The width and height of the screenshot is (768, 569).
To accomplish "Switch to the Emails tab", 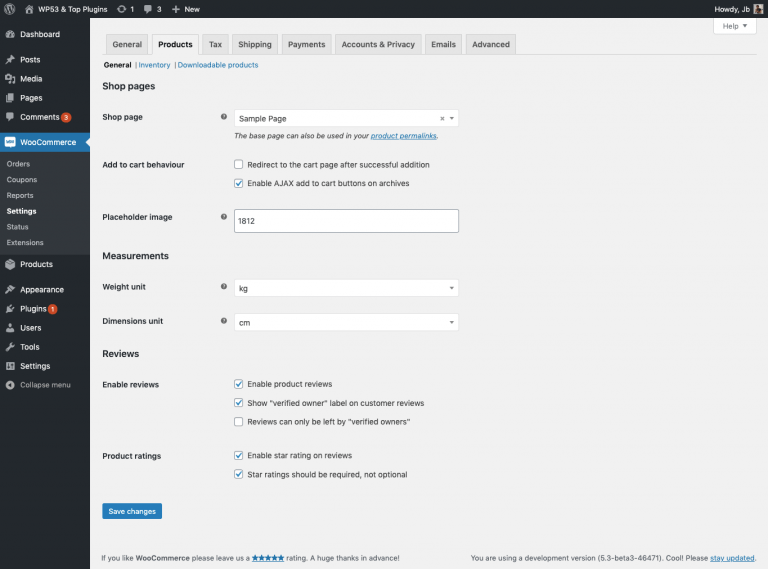I will (x=443, y=45).
